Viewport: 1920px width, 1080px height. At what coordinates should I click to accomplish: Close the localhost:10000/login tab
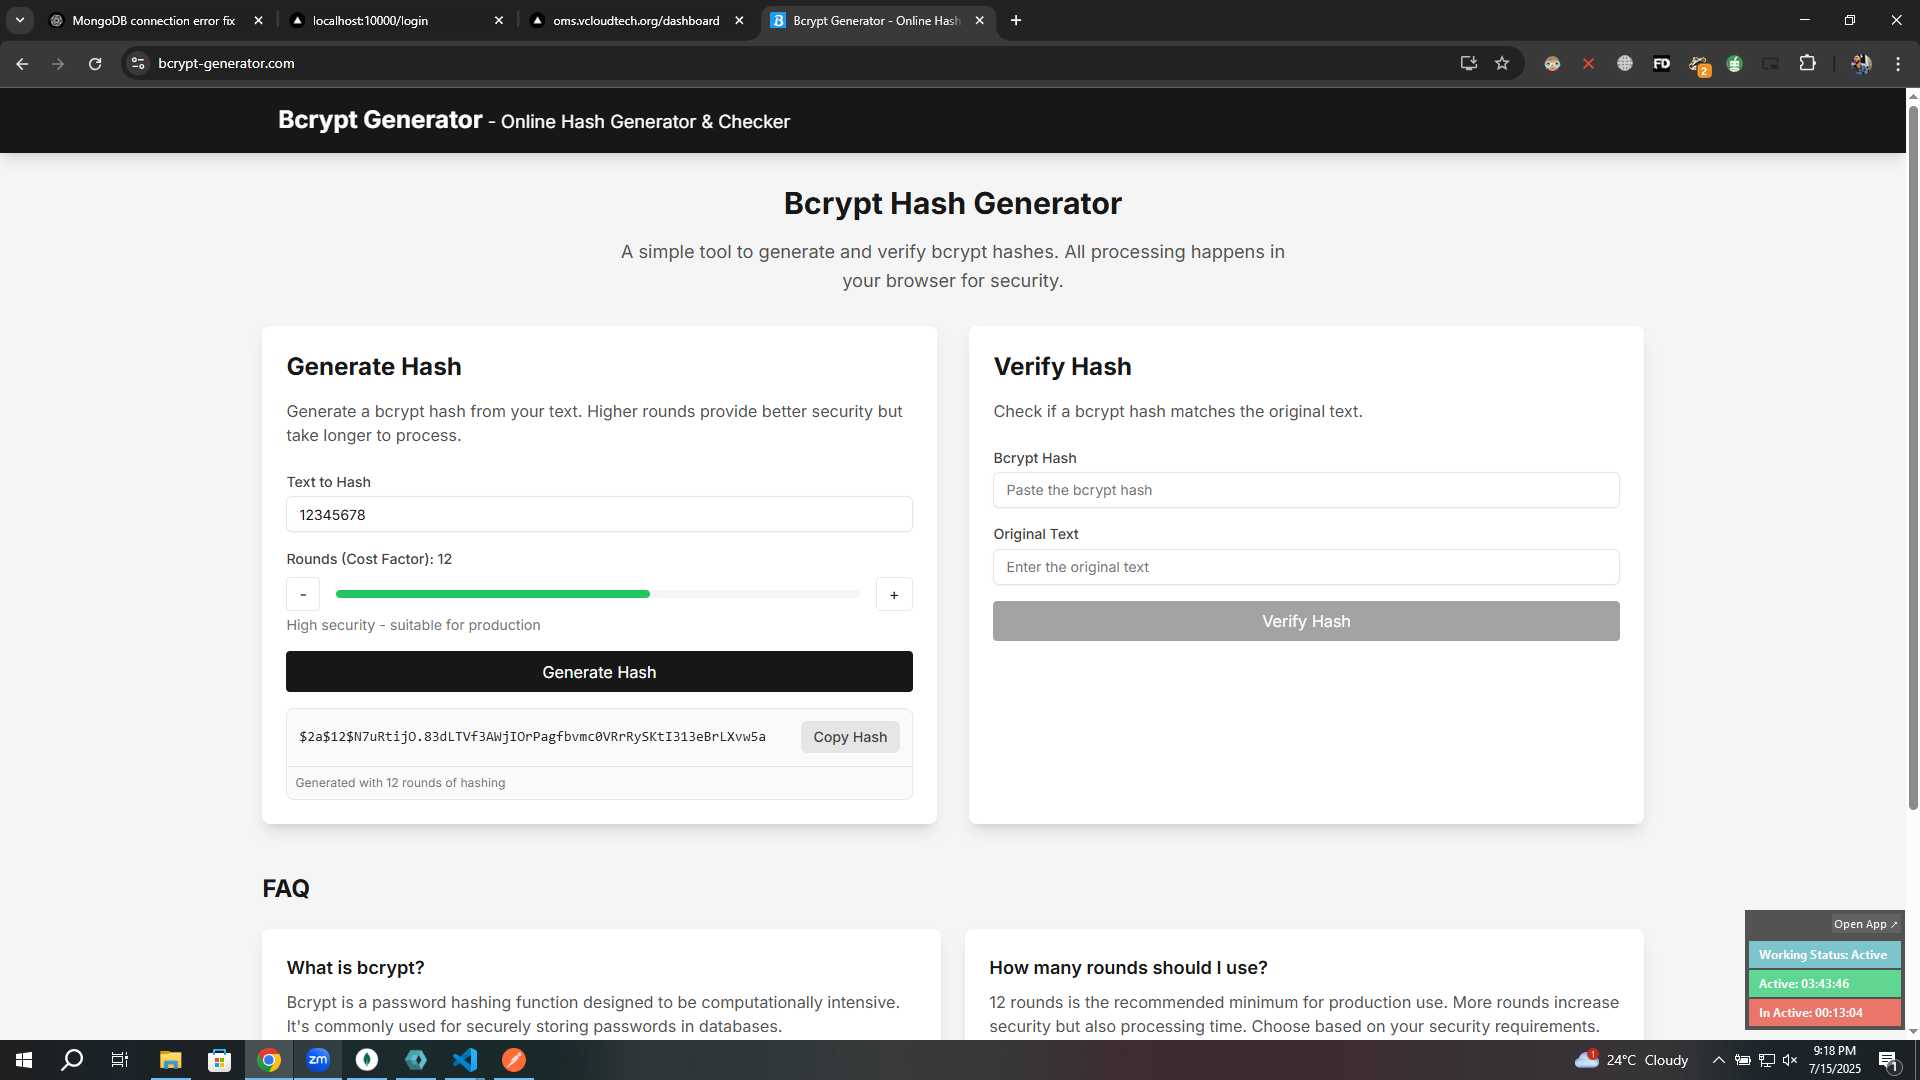pos(499,20)
